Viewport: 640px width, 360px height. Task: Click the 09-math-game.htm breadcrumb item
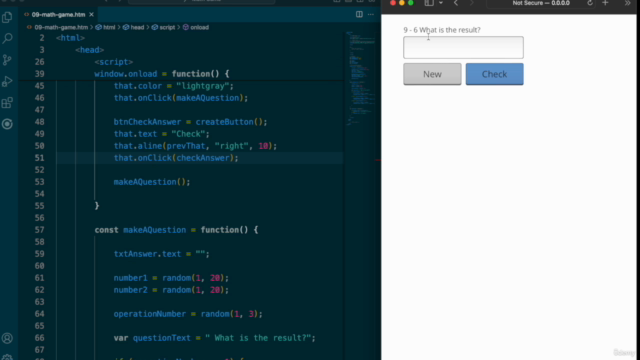61,27
